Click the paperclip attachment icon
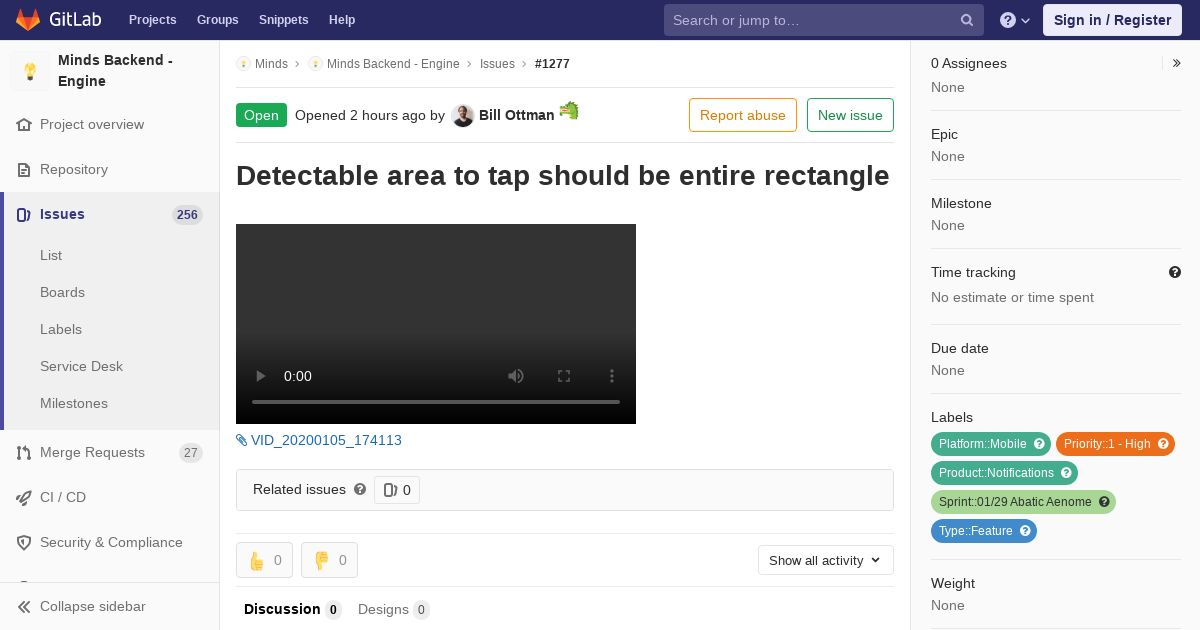The width and height of the screenshot is (1200, 630). 242,440
